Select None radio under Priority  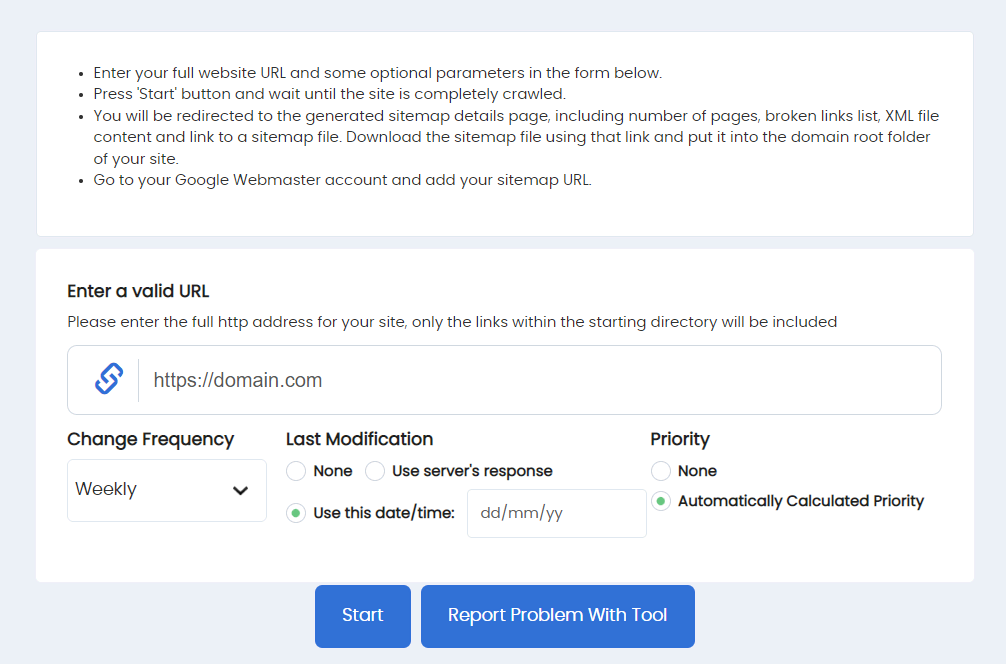coord(661,471)
